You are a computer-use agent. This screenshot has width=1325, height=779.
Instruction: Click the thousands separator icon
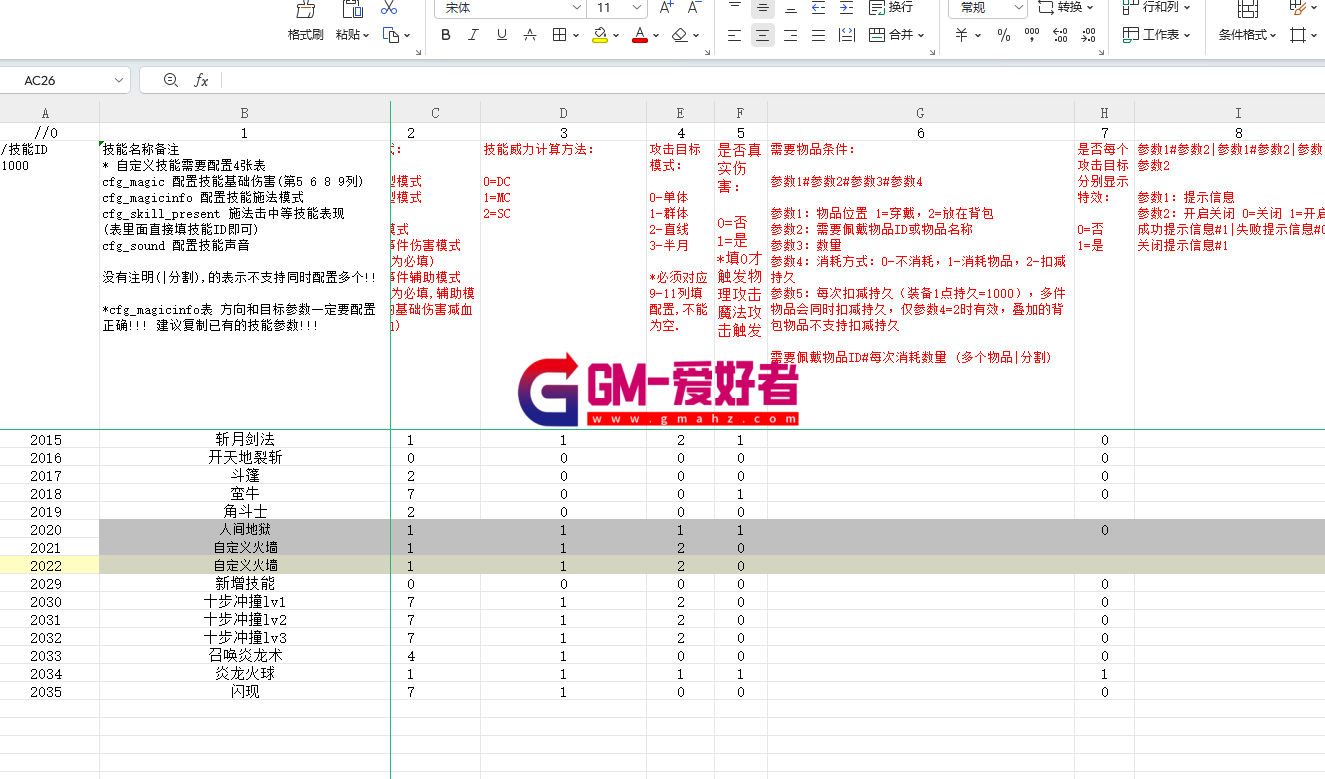pyautogui.click(x=1032, y=35)
